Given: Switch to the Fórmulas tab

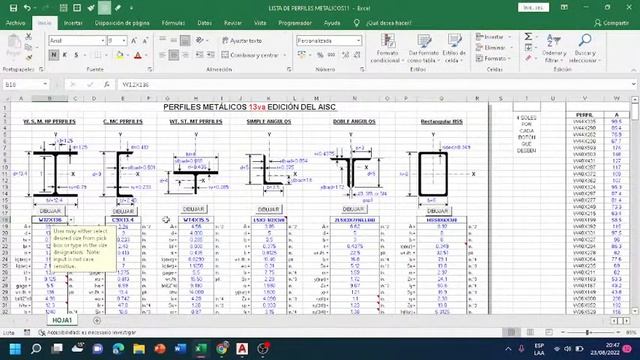Looking at the screenshot, I should click(x=173, y=23).
